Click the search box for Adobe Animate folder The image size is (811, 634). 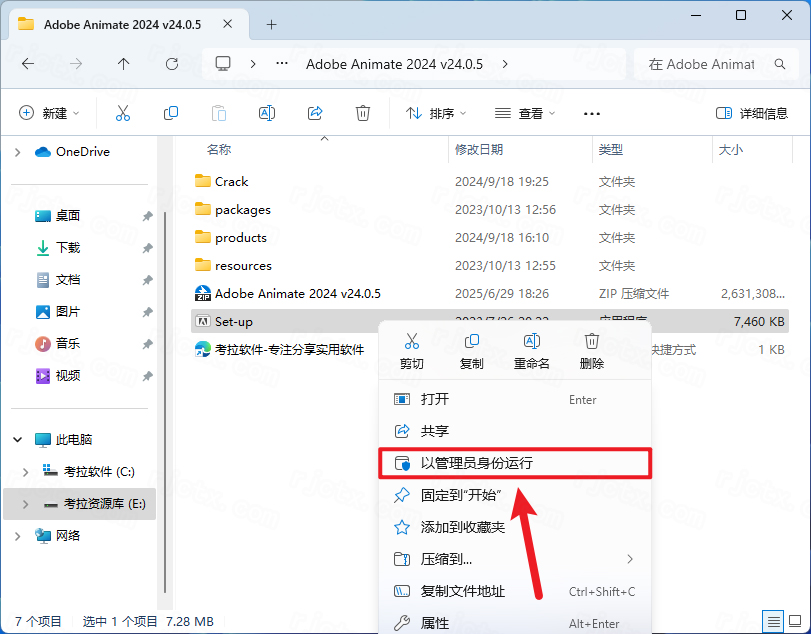[x=713, y=64]
